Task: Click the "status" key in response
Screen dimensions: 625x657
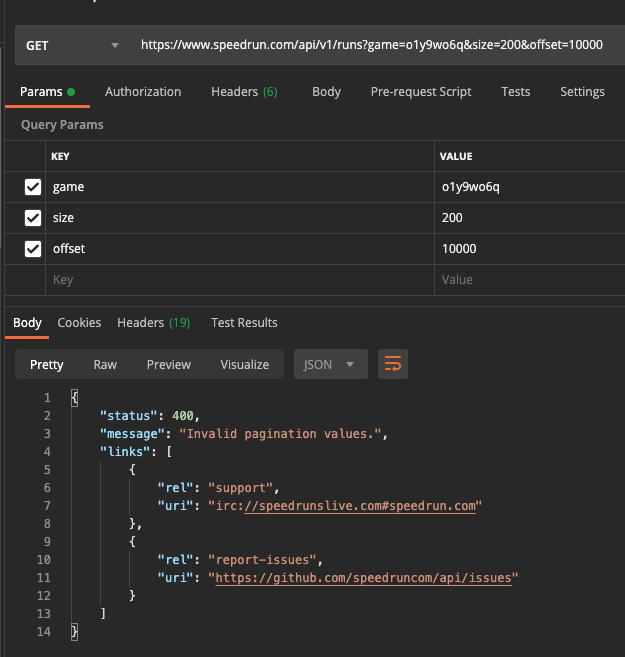Action: [129, 416]
